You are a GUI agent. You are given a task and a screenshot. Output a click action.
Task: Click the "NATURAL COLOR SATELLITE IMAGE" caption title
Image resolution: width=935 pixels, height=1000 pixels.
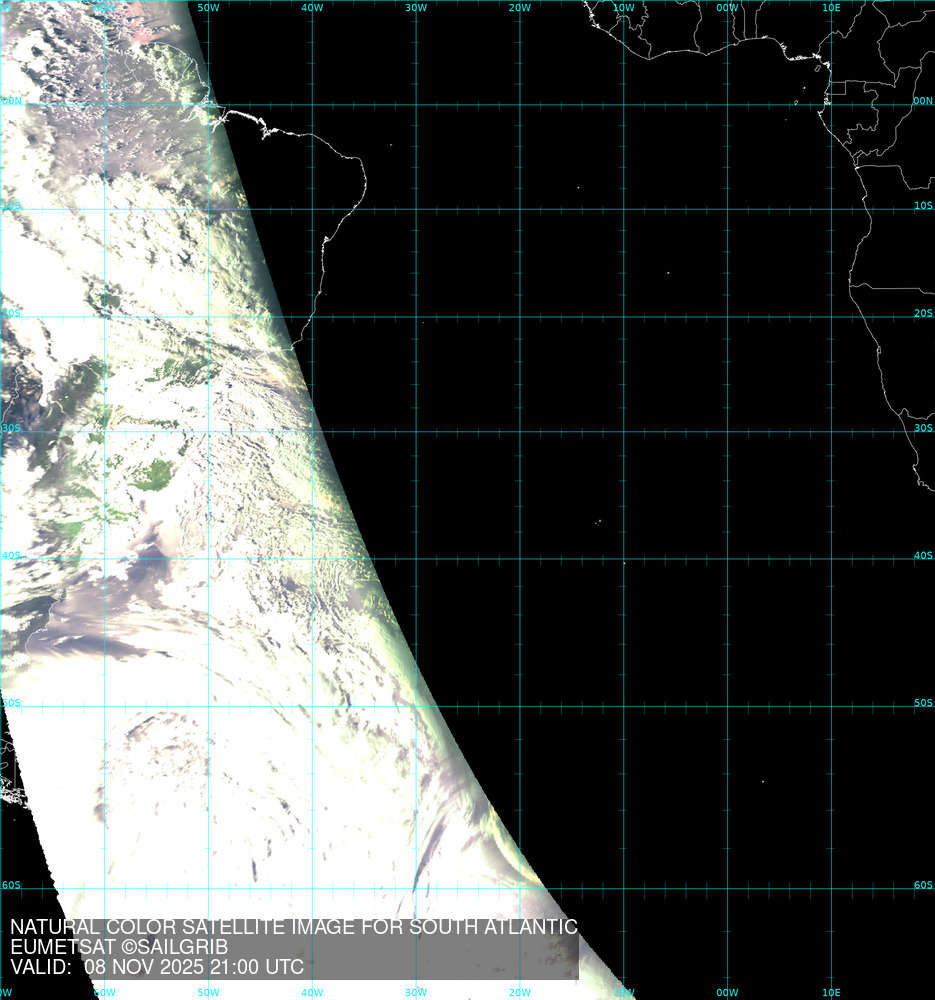coord(293,927)
